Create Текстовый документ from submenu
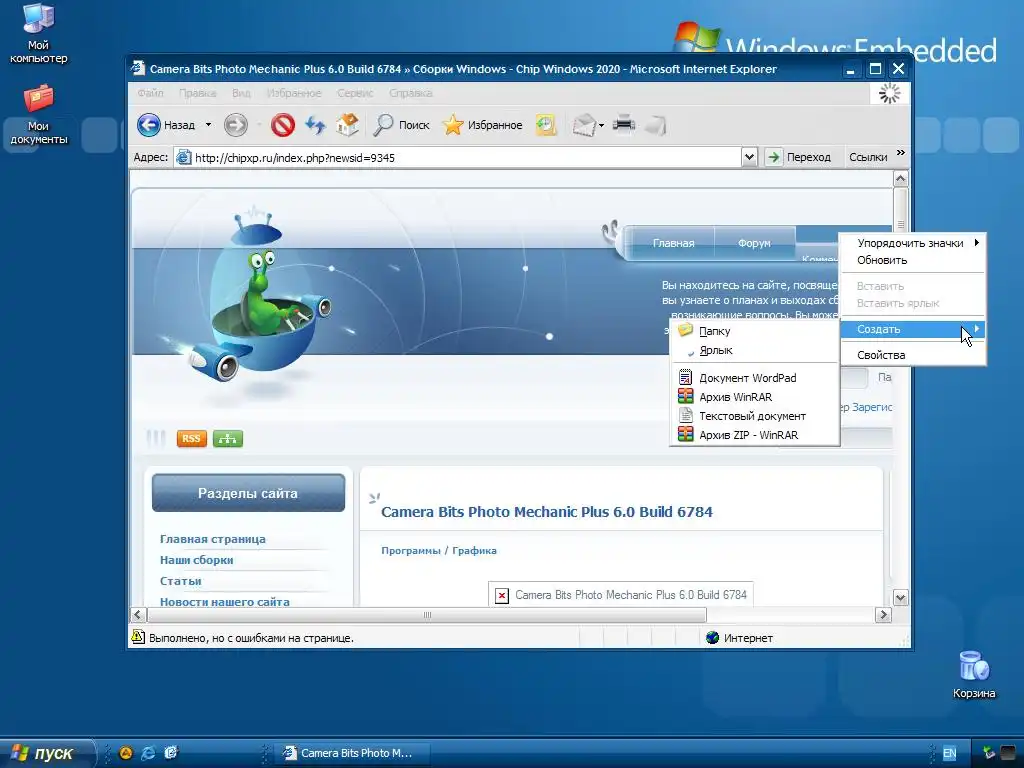Screen dimensions: 1024x768 click(755, 415)
